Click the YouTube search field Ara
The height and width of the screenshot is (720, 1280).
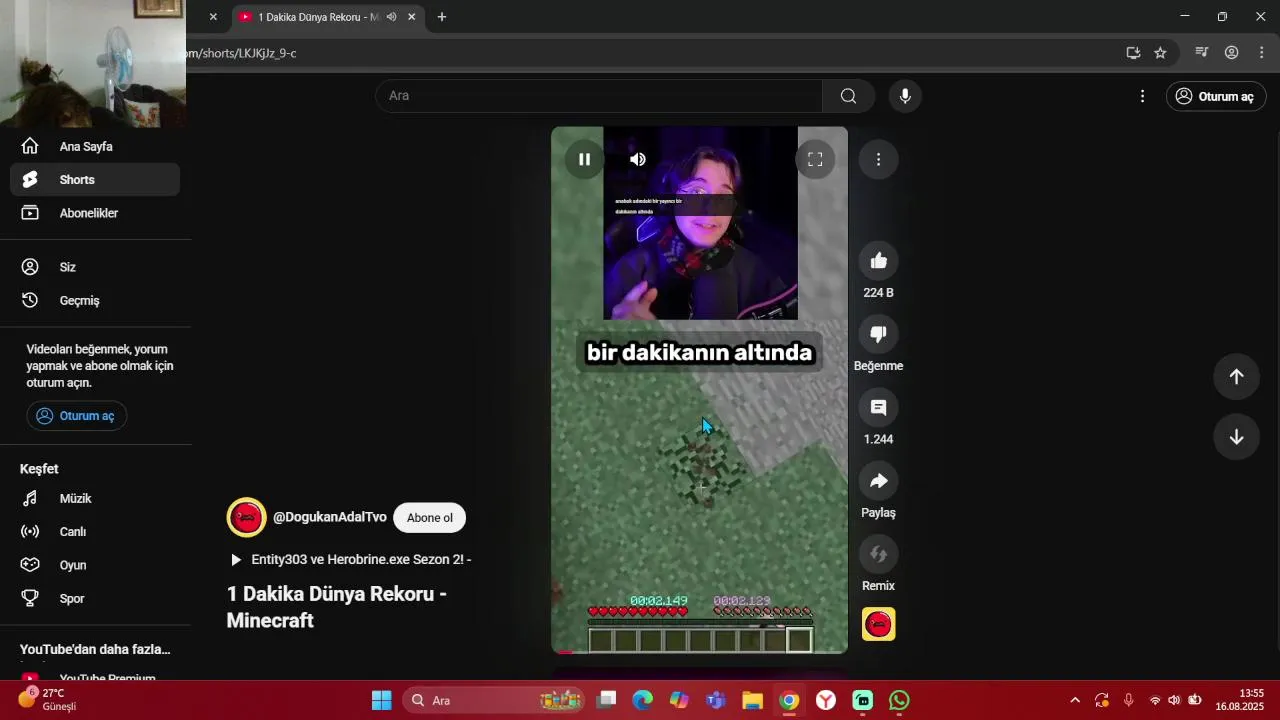(599, 96)
